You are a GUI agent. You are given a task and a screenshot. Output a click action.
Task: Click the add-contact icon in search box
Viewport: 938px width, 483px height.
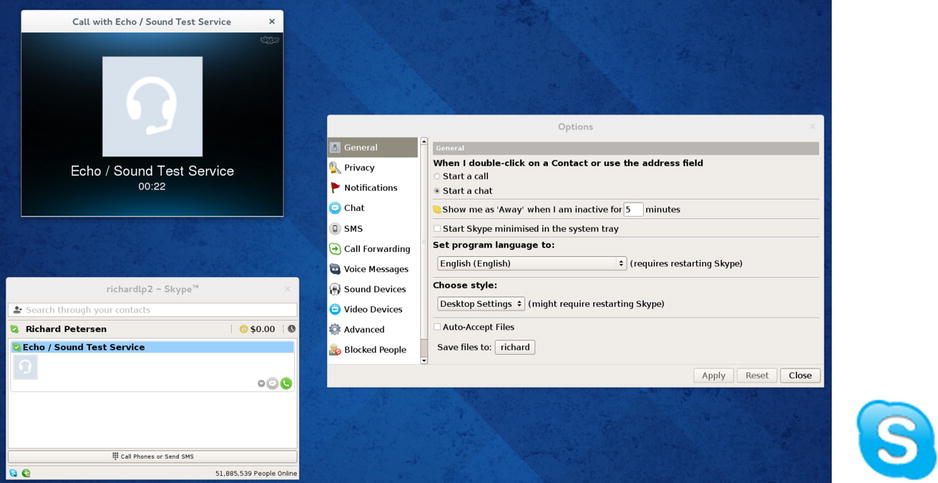tap(17, 310)
